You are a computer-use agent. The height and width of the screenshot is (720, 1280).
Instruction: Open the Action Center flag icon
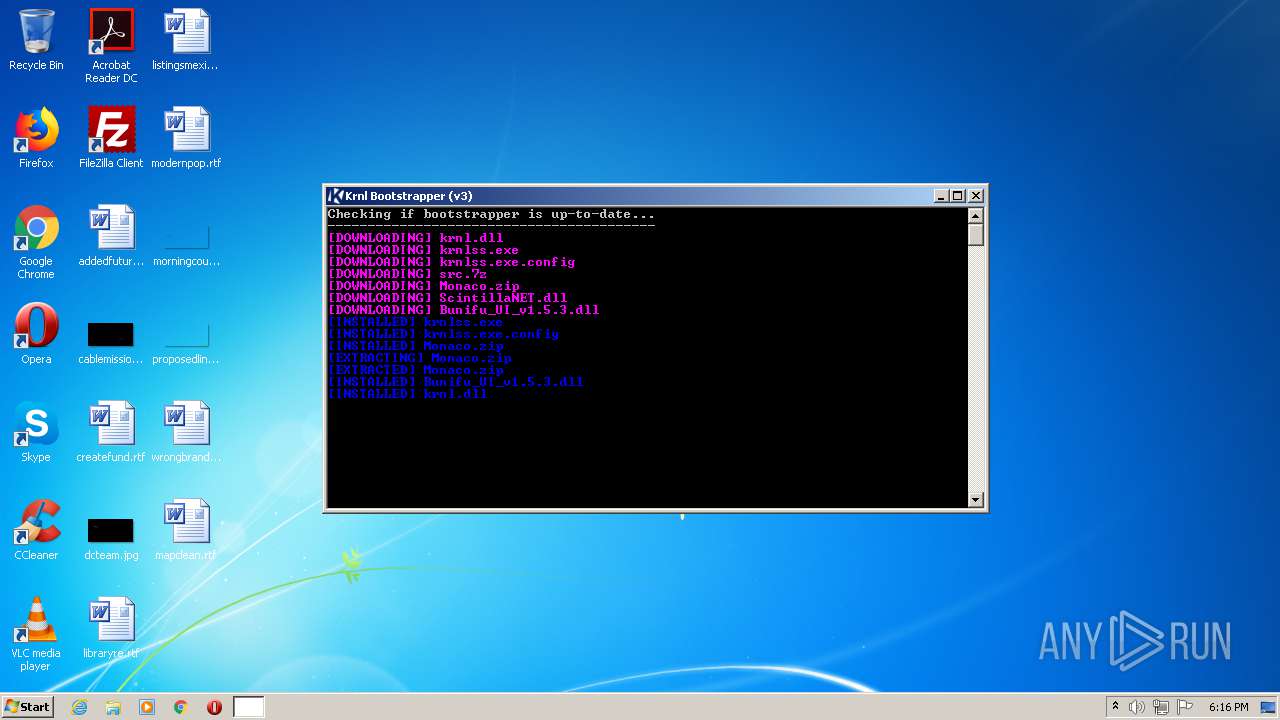(1185, 707)
